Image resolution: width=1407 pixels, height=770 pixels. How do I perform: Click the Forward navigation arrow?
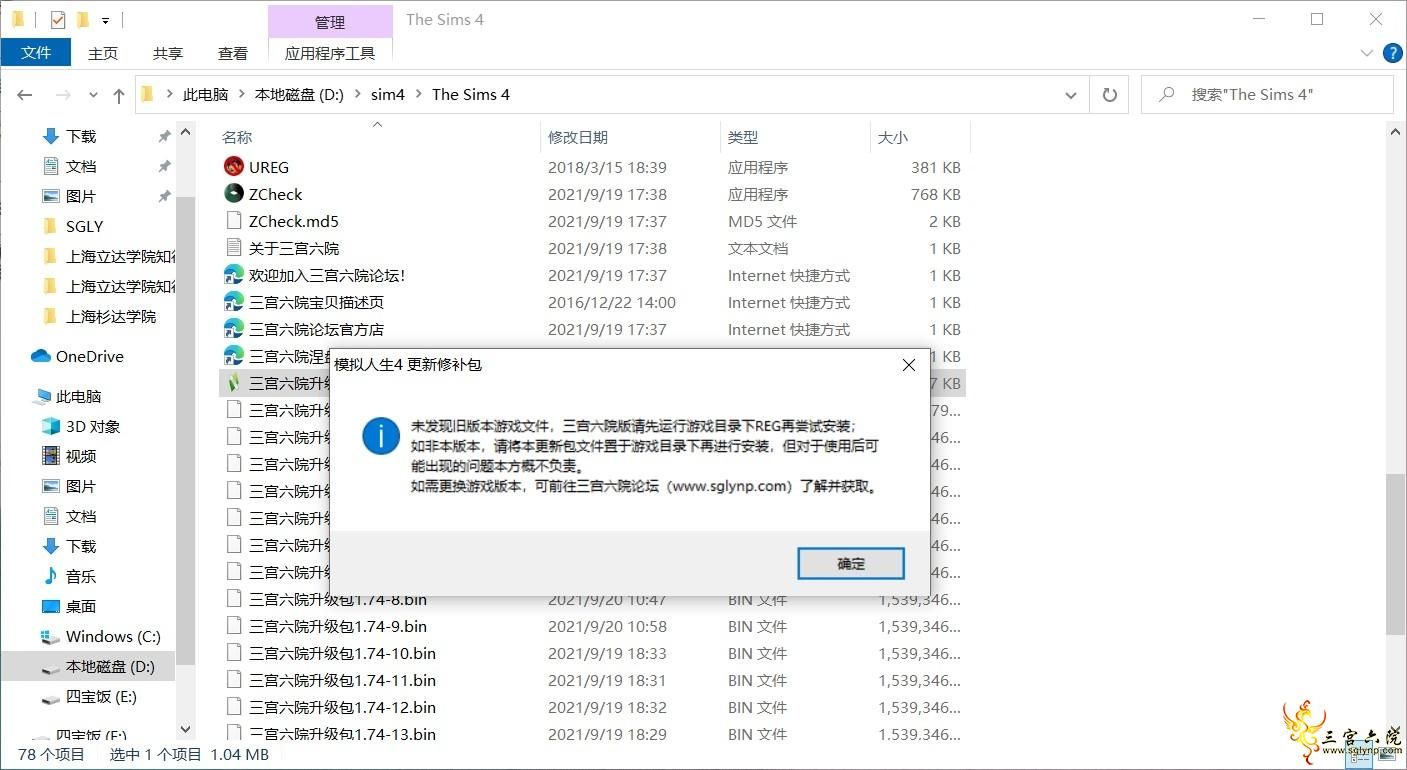(x=63, y=95)
